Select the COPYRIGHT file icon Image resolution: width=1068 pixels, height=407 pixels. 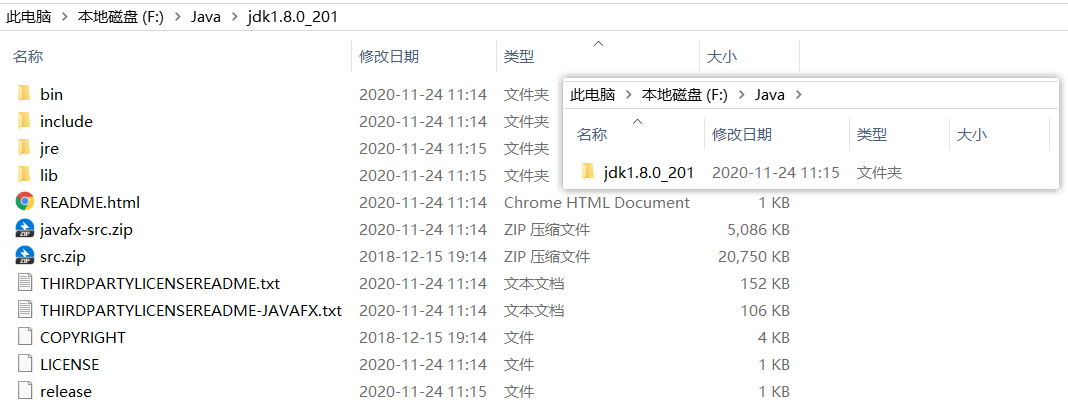25,338
